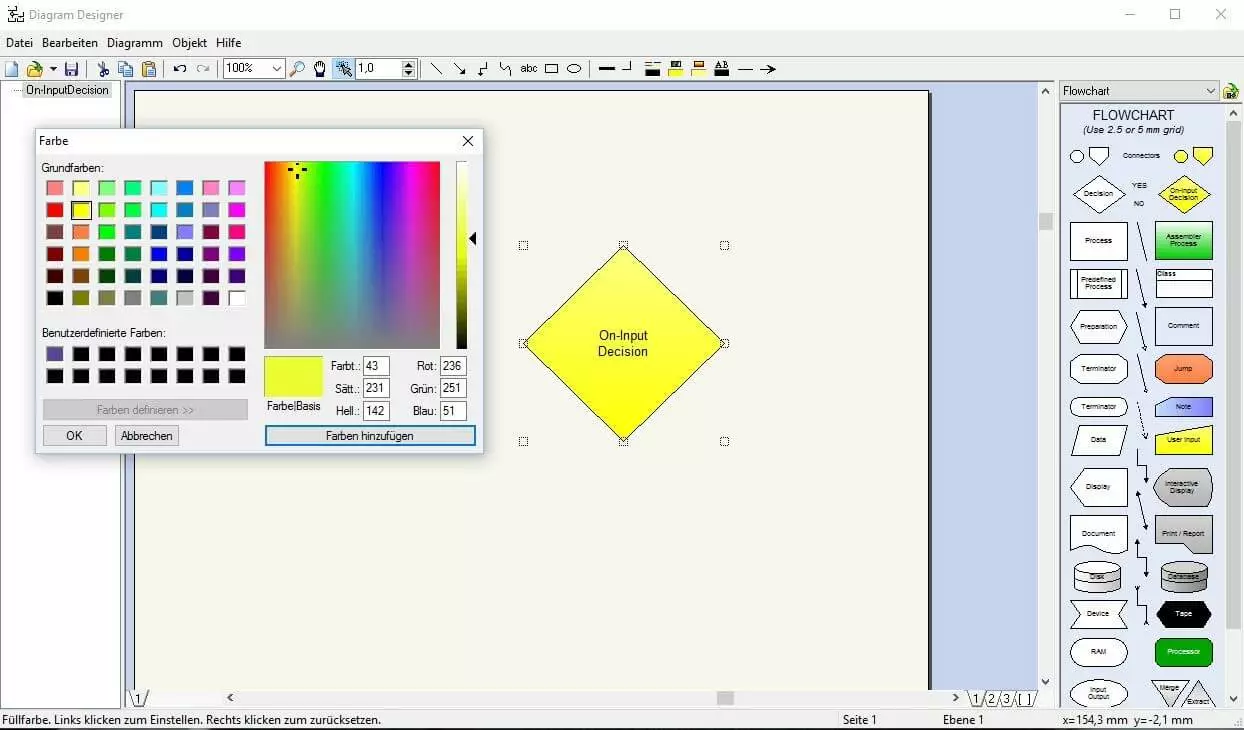Pick the pure red basic color swatch
The height and width of the screenshot is (730, 1244).
point(55,210)
